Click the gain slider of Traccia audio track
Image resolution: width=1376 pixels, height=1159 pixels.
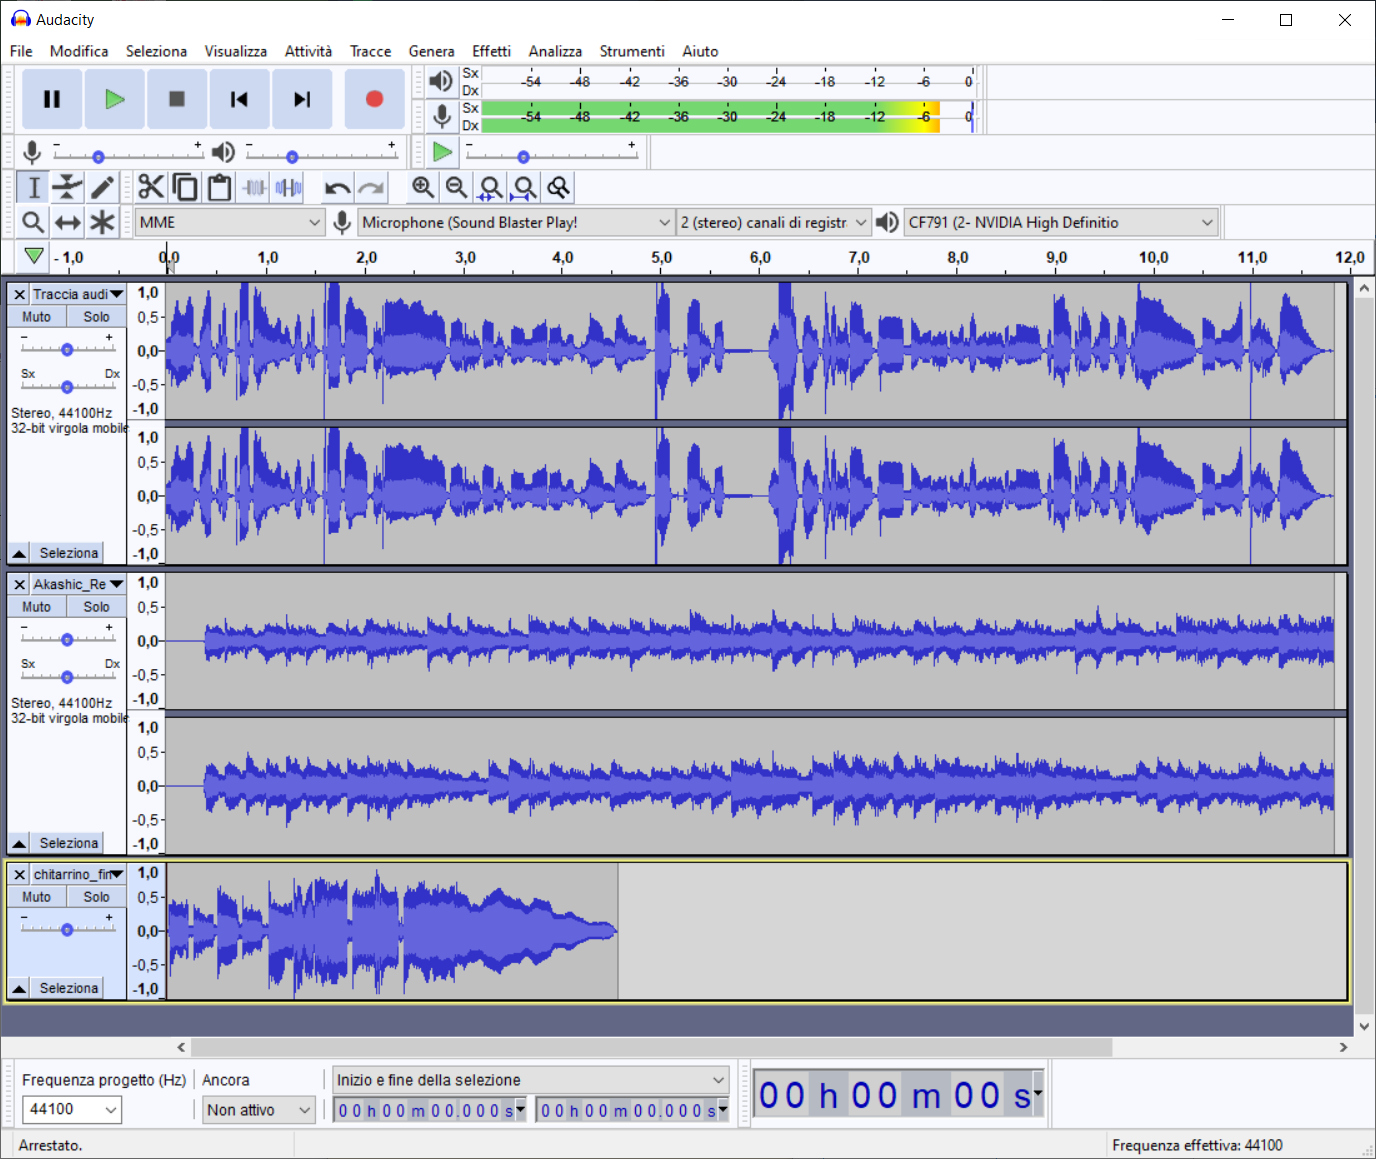67,349
